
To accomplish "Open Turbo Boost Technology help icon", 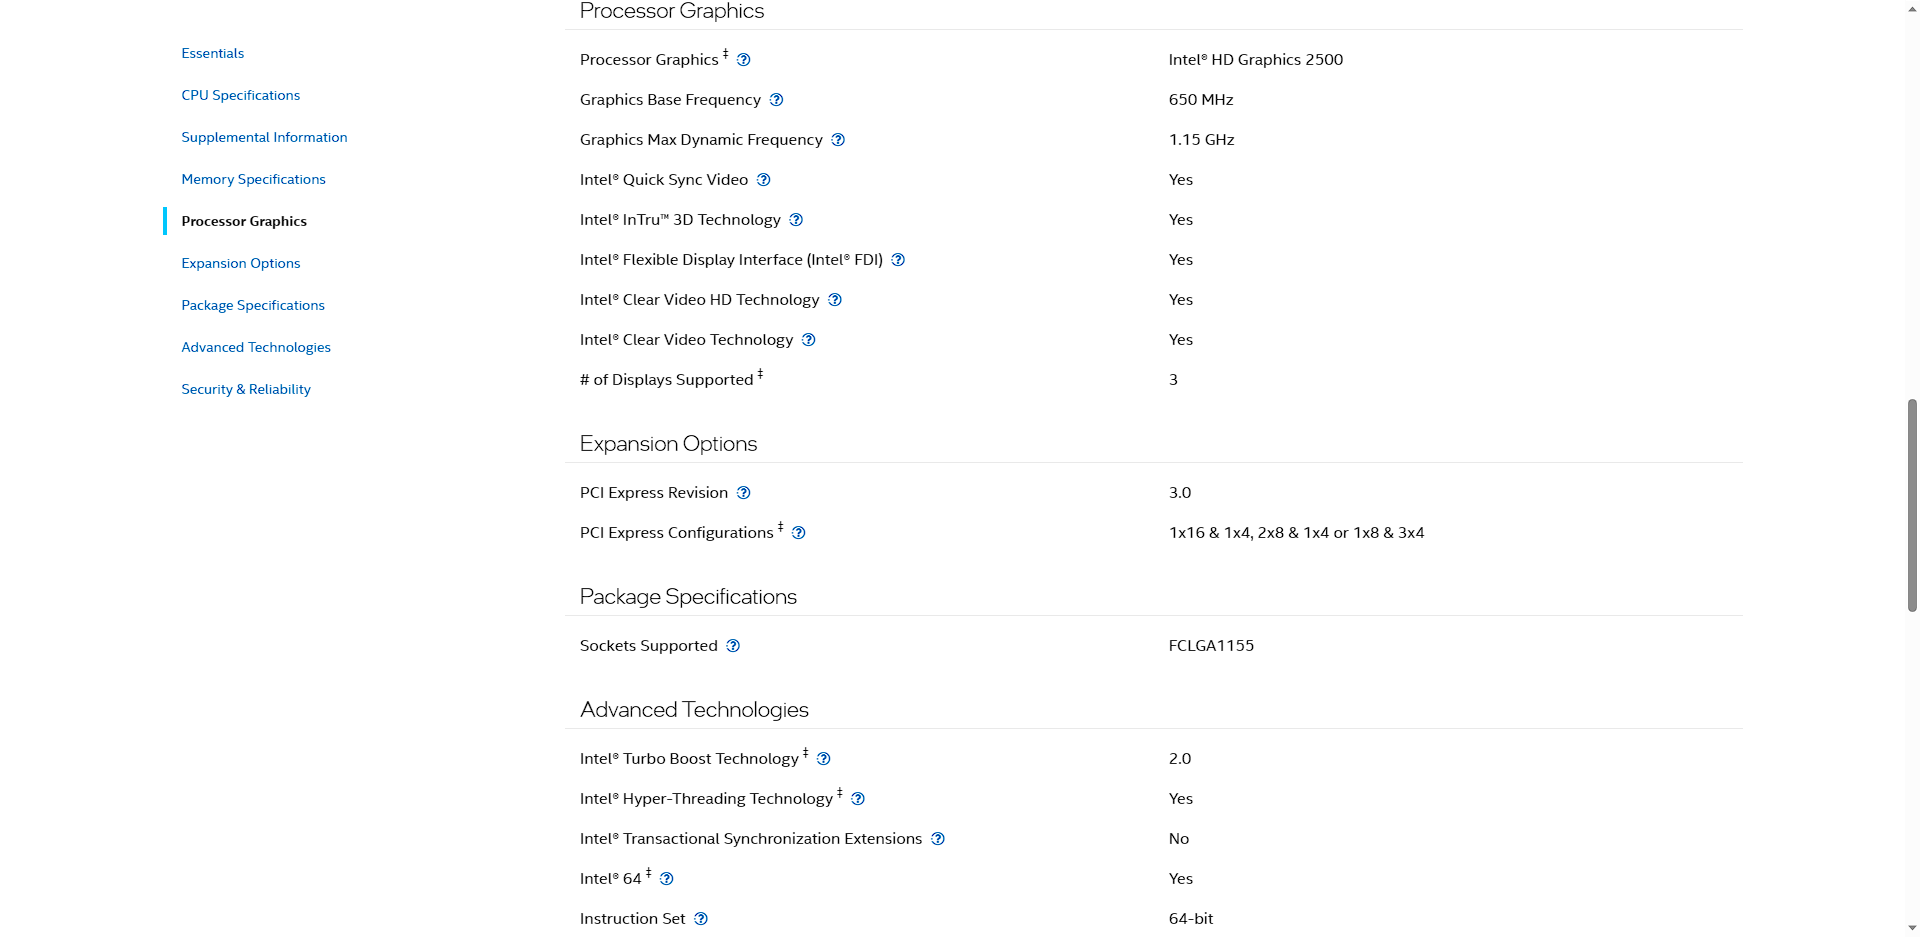I will click(823, 759).
